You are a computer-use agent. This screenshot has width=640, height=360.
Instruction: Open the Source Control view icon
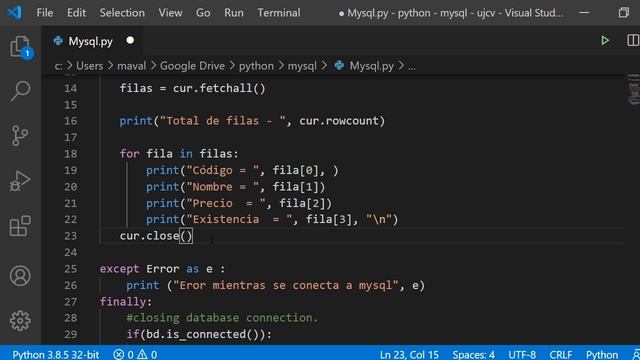[x=20, y=135]
